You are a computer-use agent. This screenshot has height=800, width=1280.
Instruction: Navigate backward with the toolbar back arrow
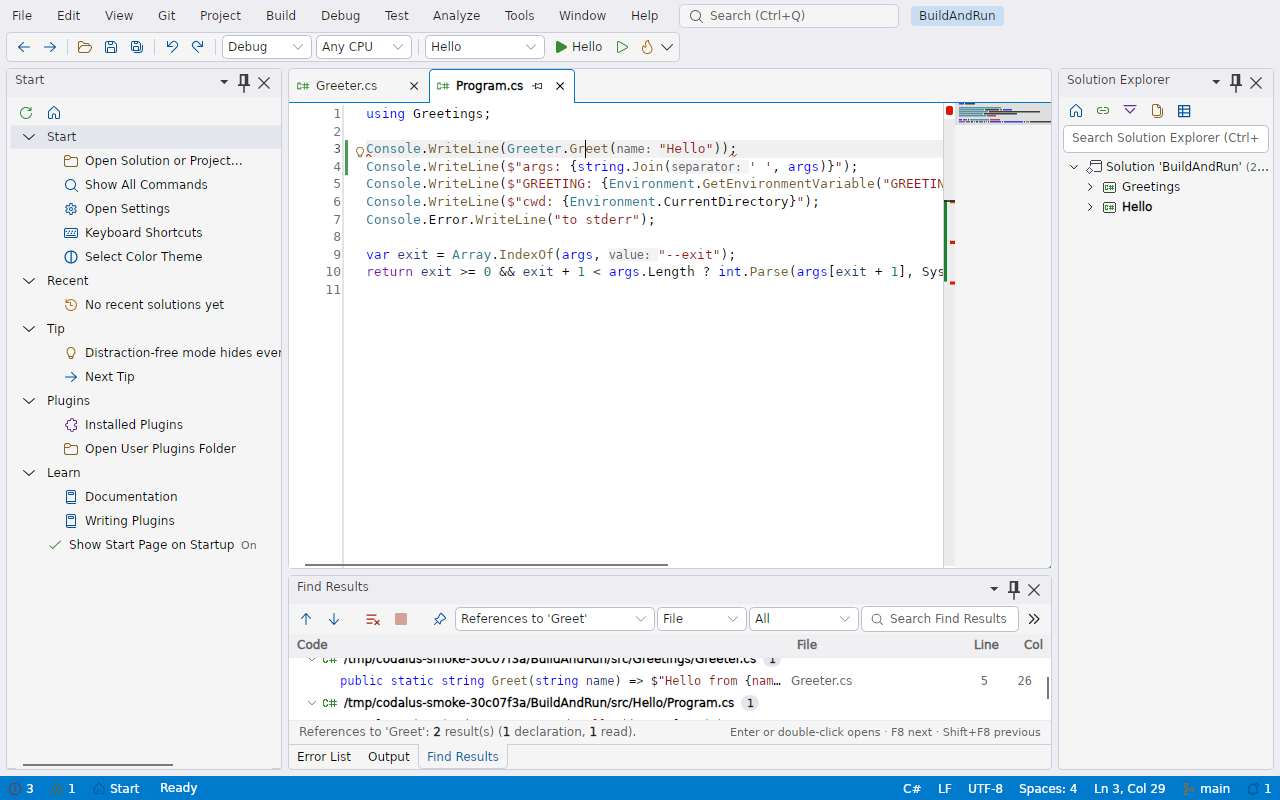coord(24,47)
